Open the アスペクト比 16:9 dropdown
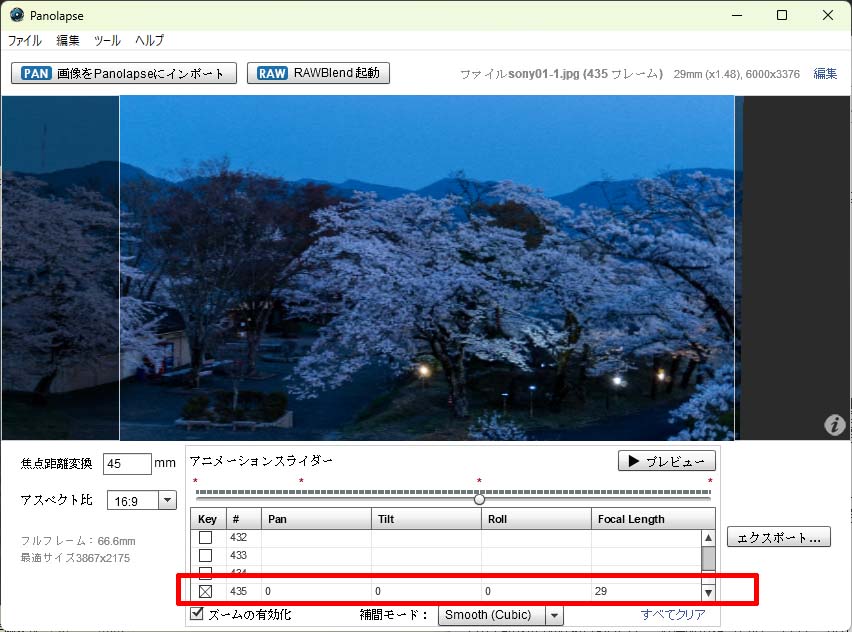Screen dimensions: 852x632 click(x=167, y=500)
